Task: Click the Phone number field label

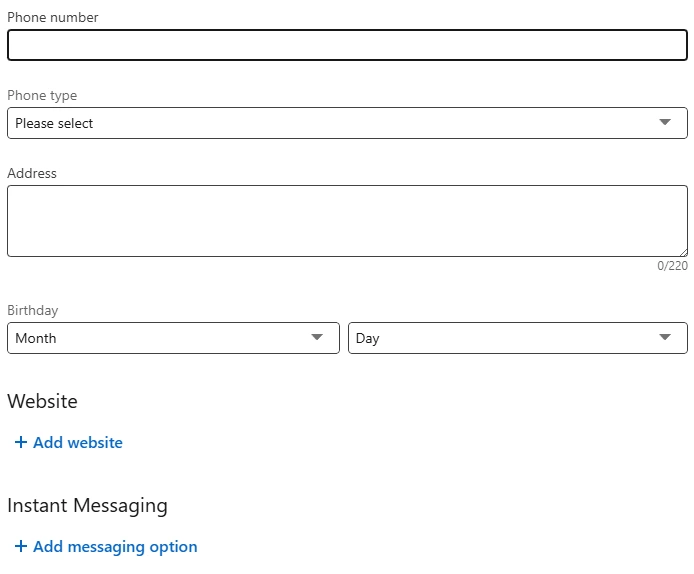Action: point(53,17)
